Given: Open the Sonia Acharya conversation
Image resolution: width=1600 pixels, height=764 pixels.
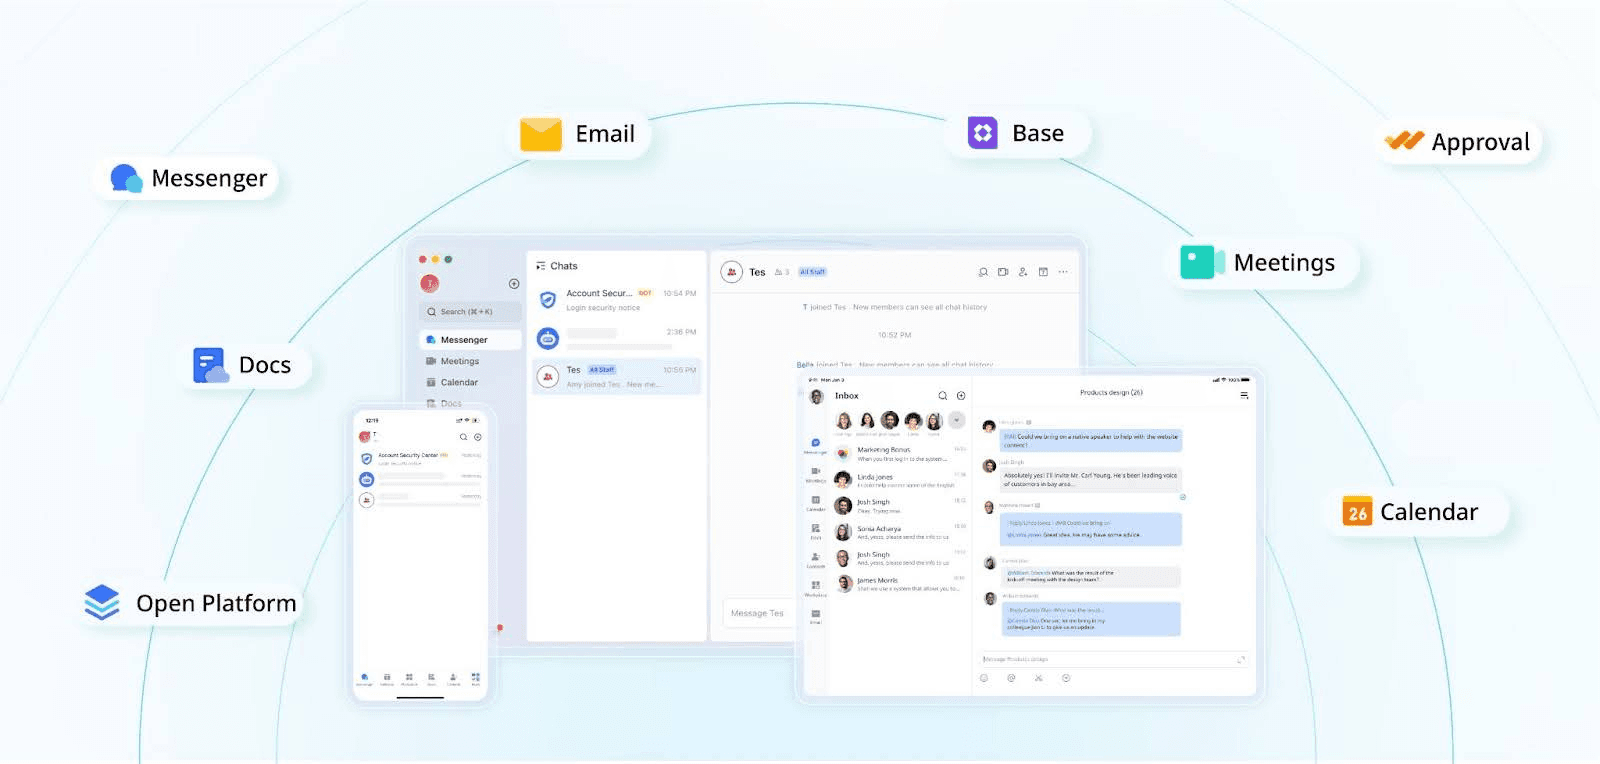Looking at the screenshot, I should 901,532.
